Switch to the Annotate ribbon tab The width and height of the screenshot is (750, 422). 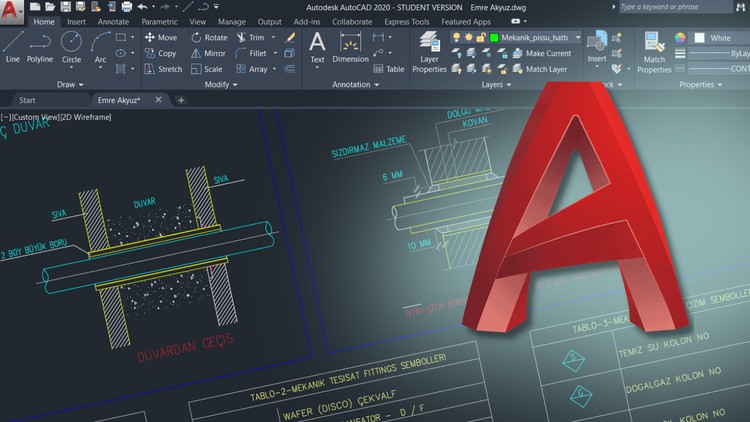point(113,21)
